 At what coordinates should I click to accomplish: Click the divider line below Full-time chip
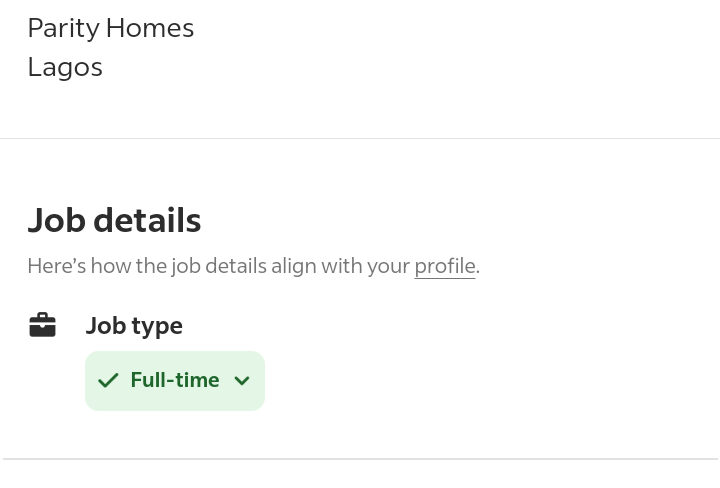point(360,459)
